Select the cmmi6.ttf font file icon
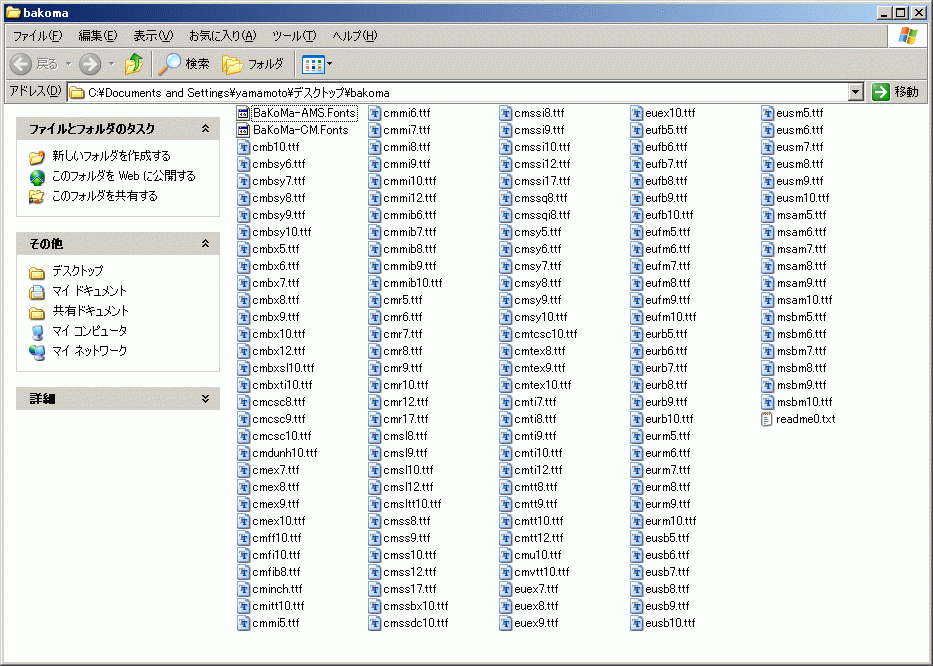Screen dimensions: 933x666 click(374, 113)
